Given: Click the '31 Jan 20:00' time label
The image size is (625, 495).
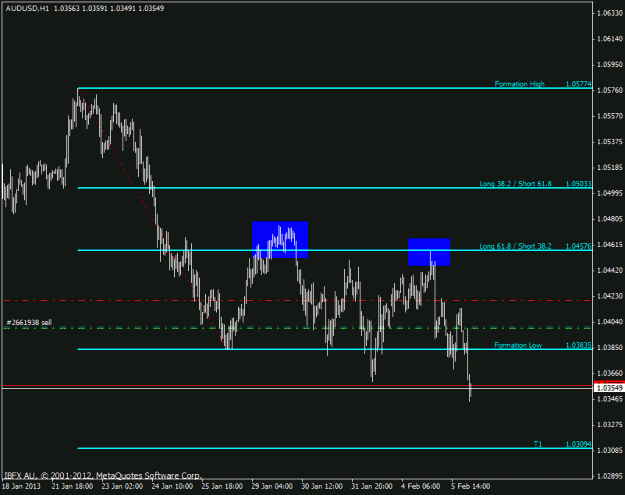Looking at the screenshot, I should (372, 486).
